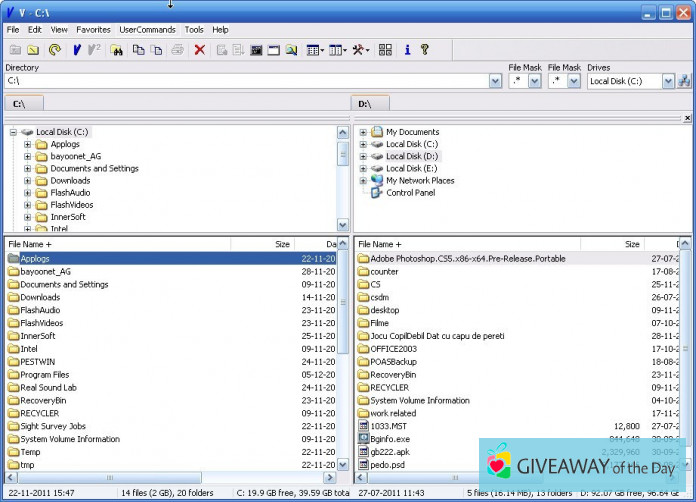This screenshot has height=502, width=696.
Task: Open the first File Mask dropdown
Action: 535,81
